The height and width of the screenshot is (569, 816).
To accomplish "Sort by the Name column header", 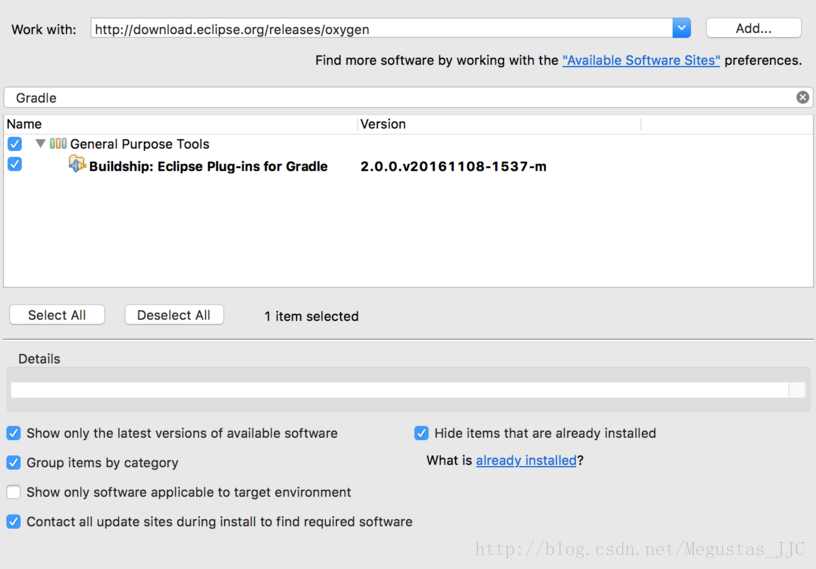I will [x=181, y=124].
